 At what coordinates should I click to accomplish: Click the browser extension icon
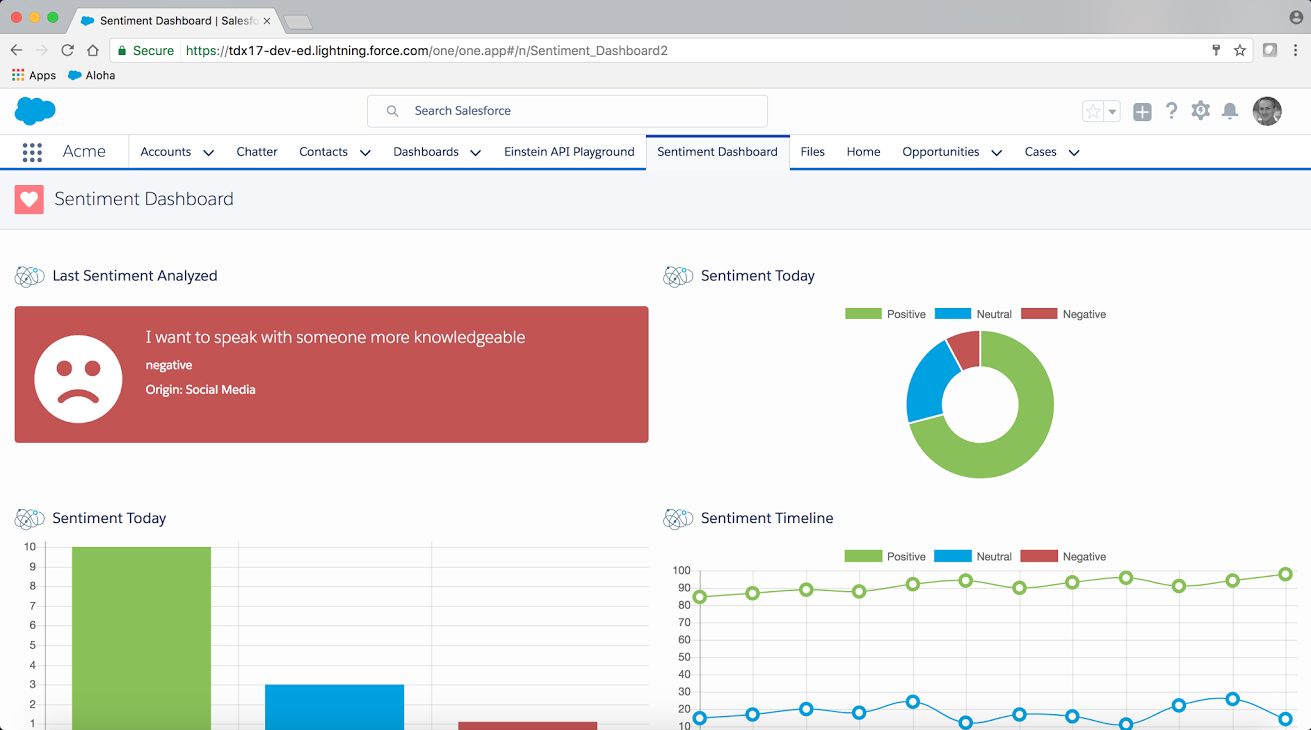click(1270, 50)
